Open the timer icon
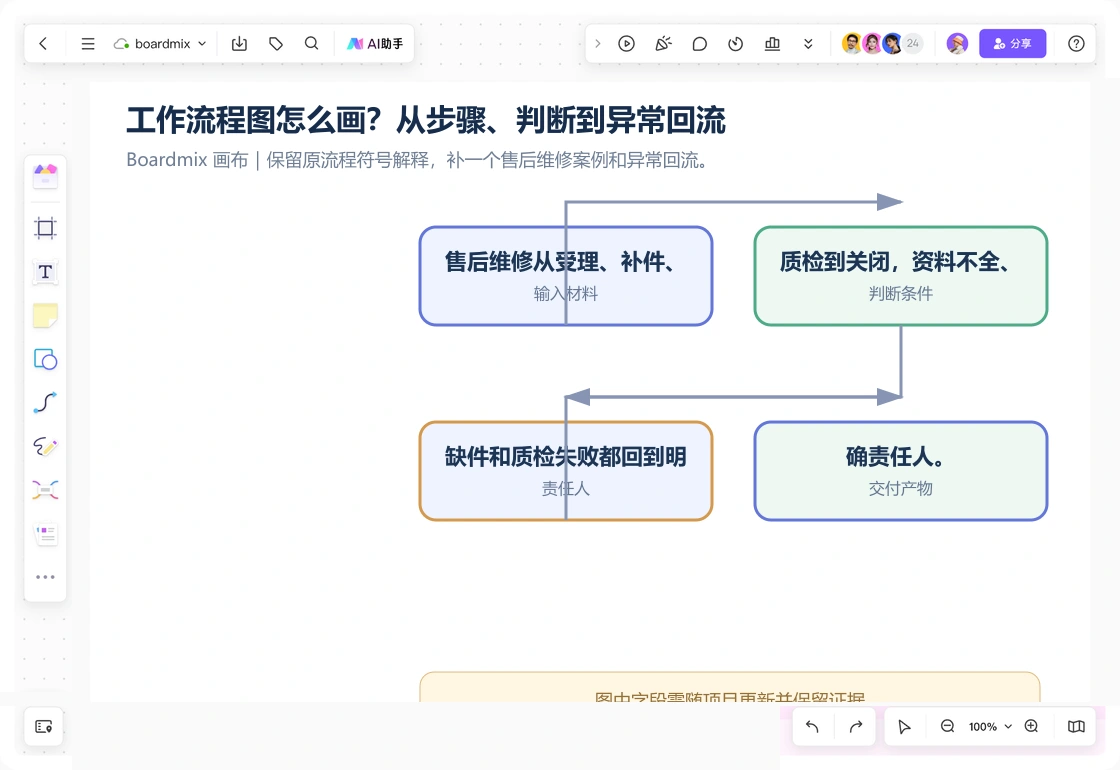 pyautogui.click(x=736, y=44)
